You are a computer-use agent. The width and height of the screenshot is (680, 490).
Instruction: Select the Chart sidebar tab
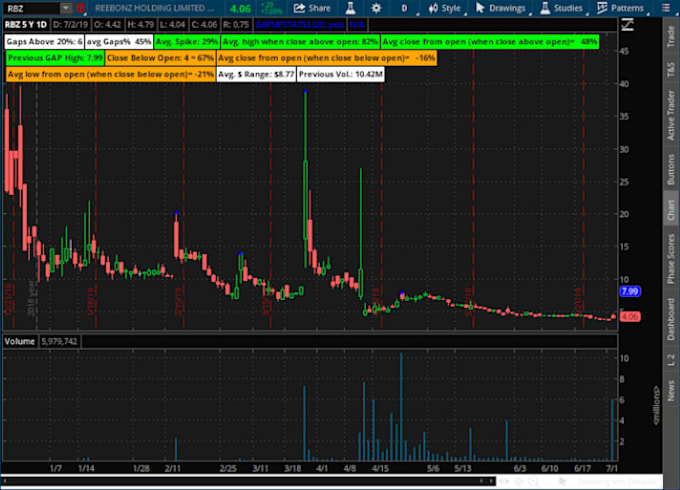pos(671,210)
